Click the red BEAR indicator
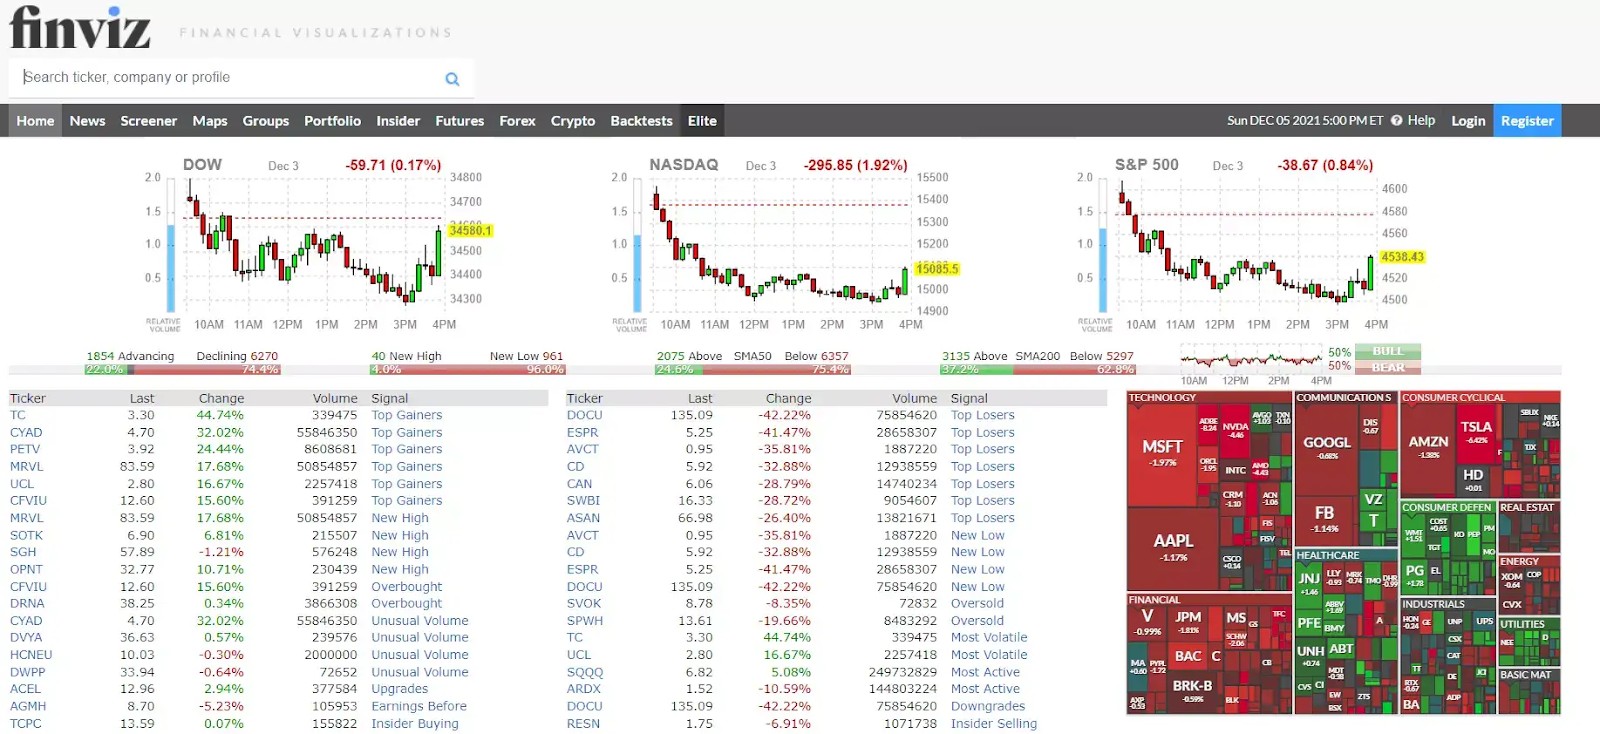This screenshot has width=1600, height=734. point(1388,367)
